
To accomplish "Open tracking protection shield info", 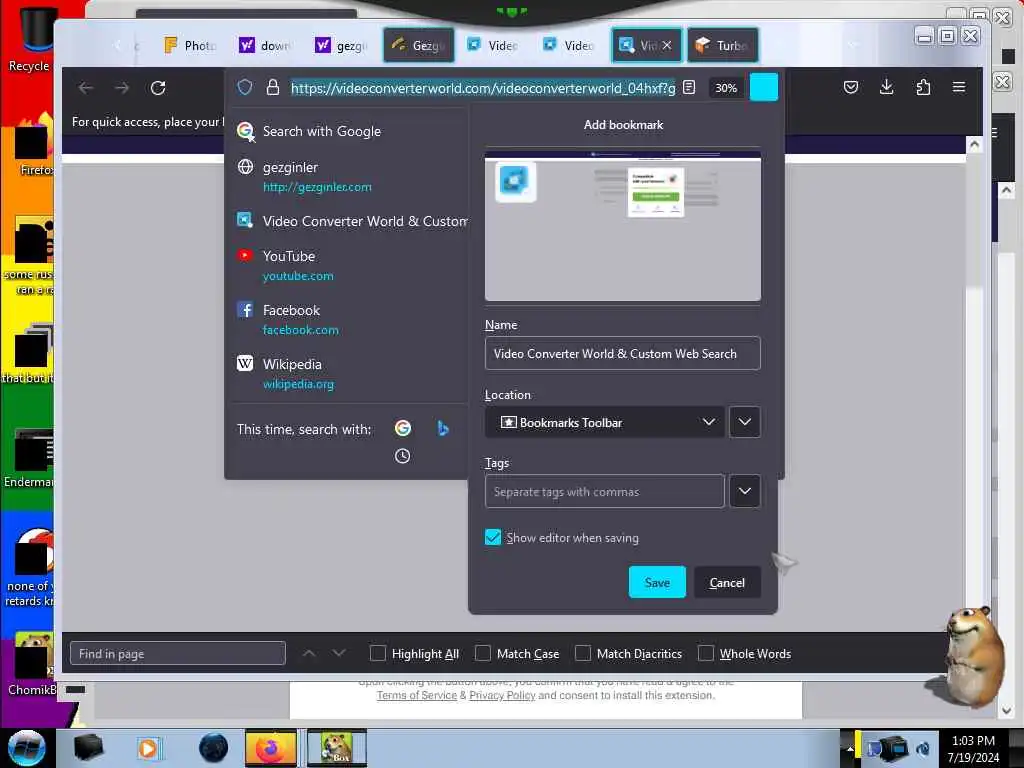I will 245,87.
